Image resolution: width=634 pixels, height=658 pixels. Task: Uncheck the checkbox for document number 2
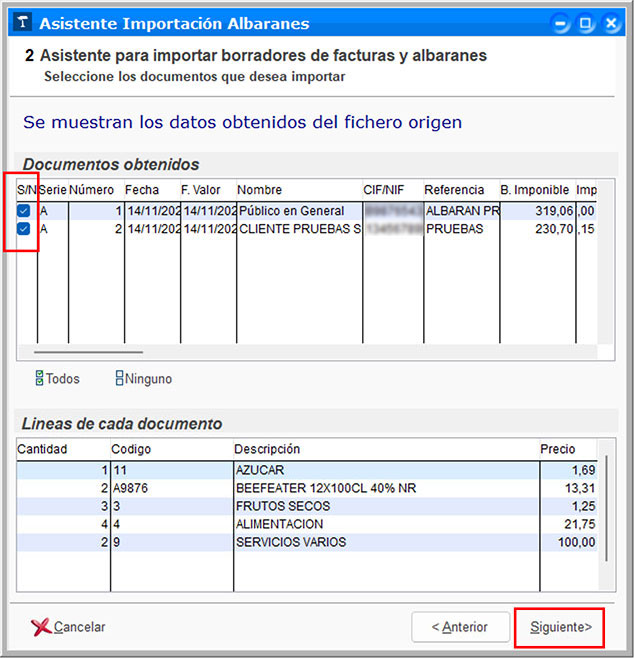pyautogui.click(x=24, y=229)
